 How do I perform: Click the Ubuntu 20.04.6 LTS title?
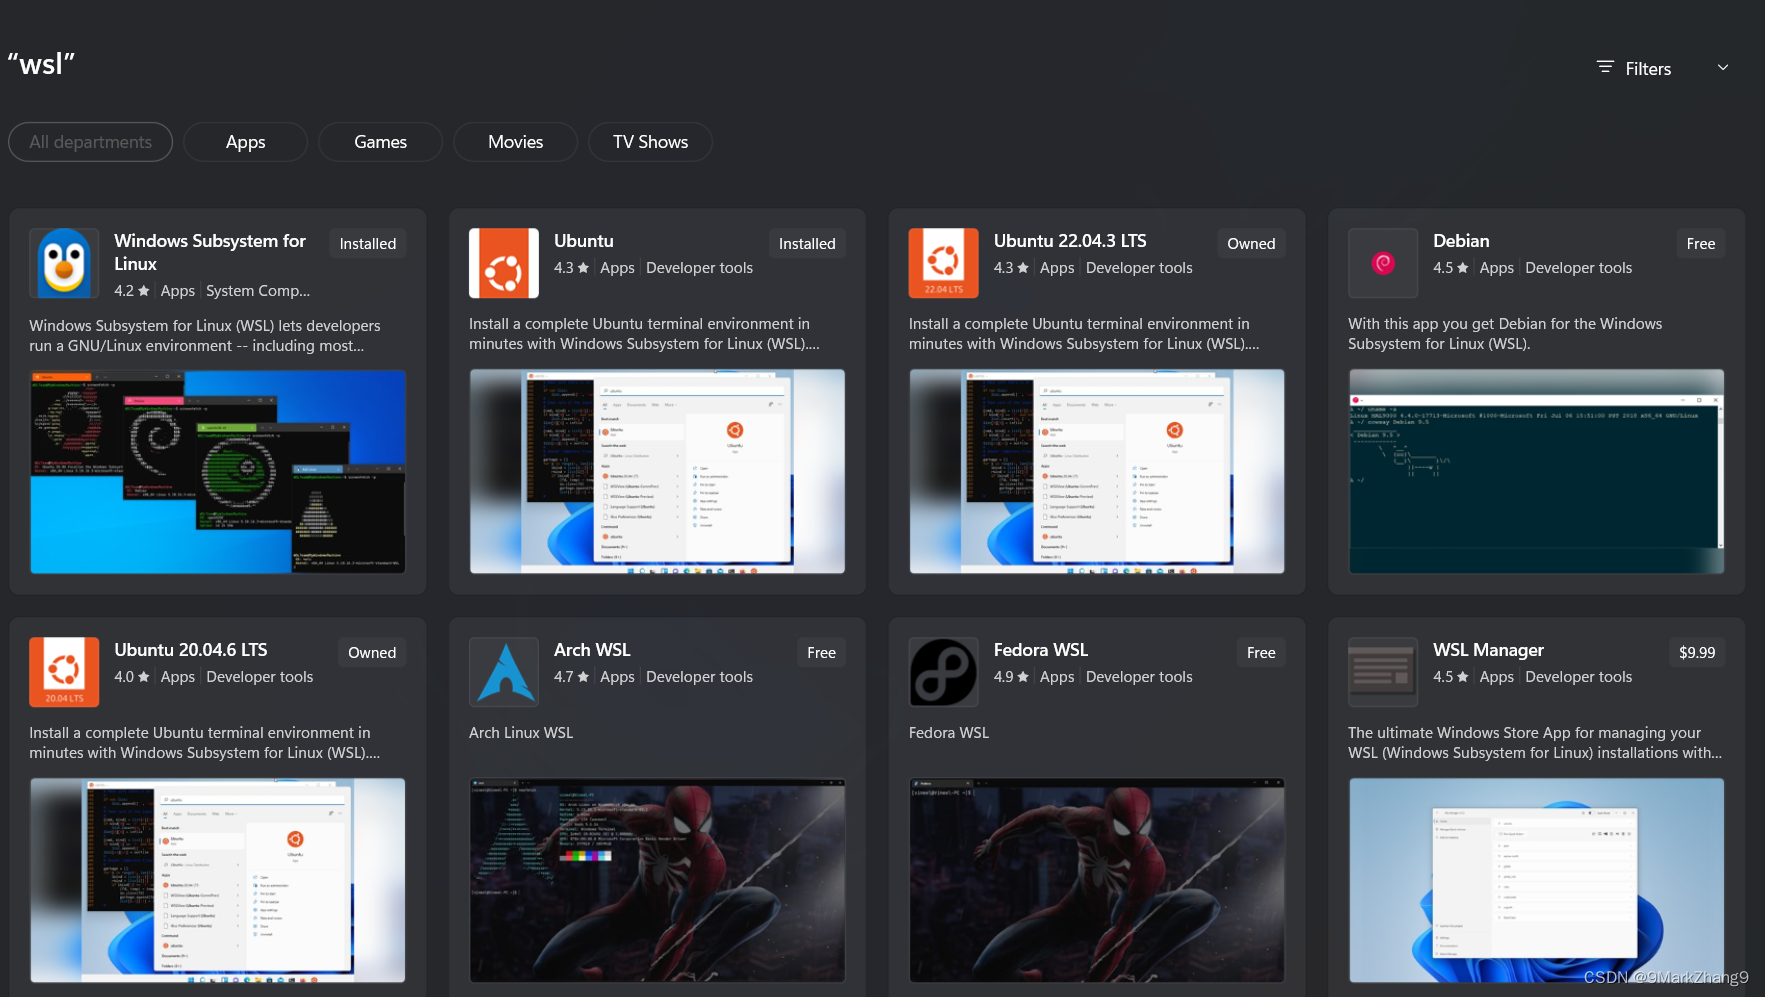coord(191,650)
